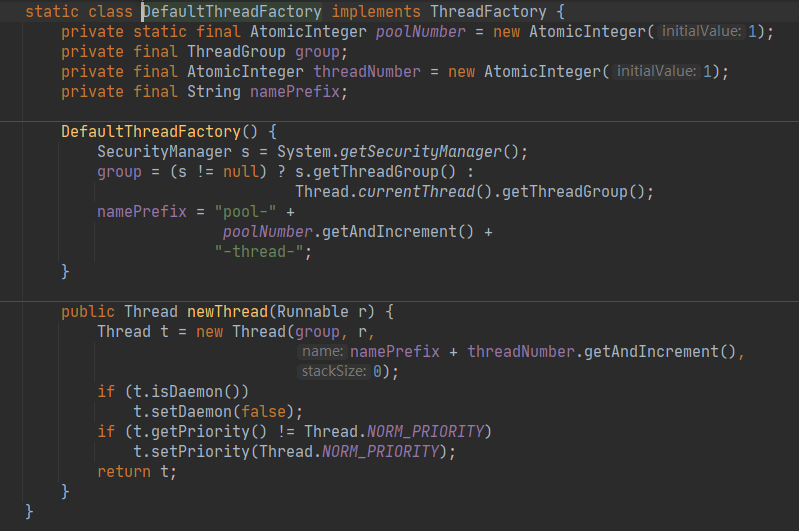Click the 'return' keyword
This screenshot has width=799, height=531.
[x=124, y=471]
